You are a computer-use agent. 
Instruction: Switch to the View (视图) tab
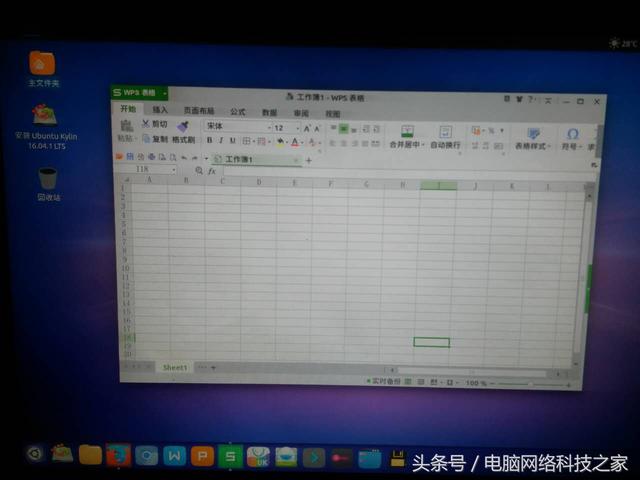(333, 114)
